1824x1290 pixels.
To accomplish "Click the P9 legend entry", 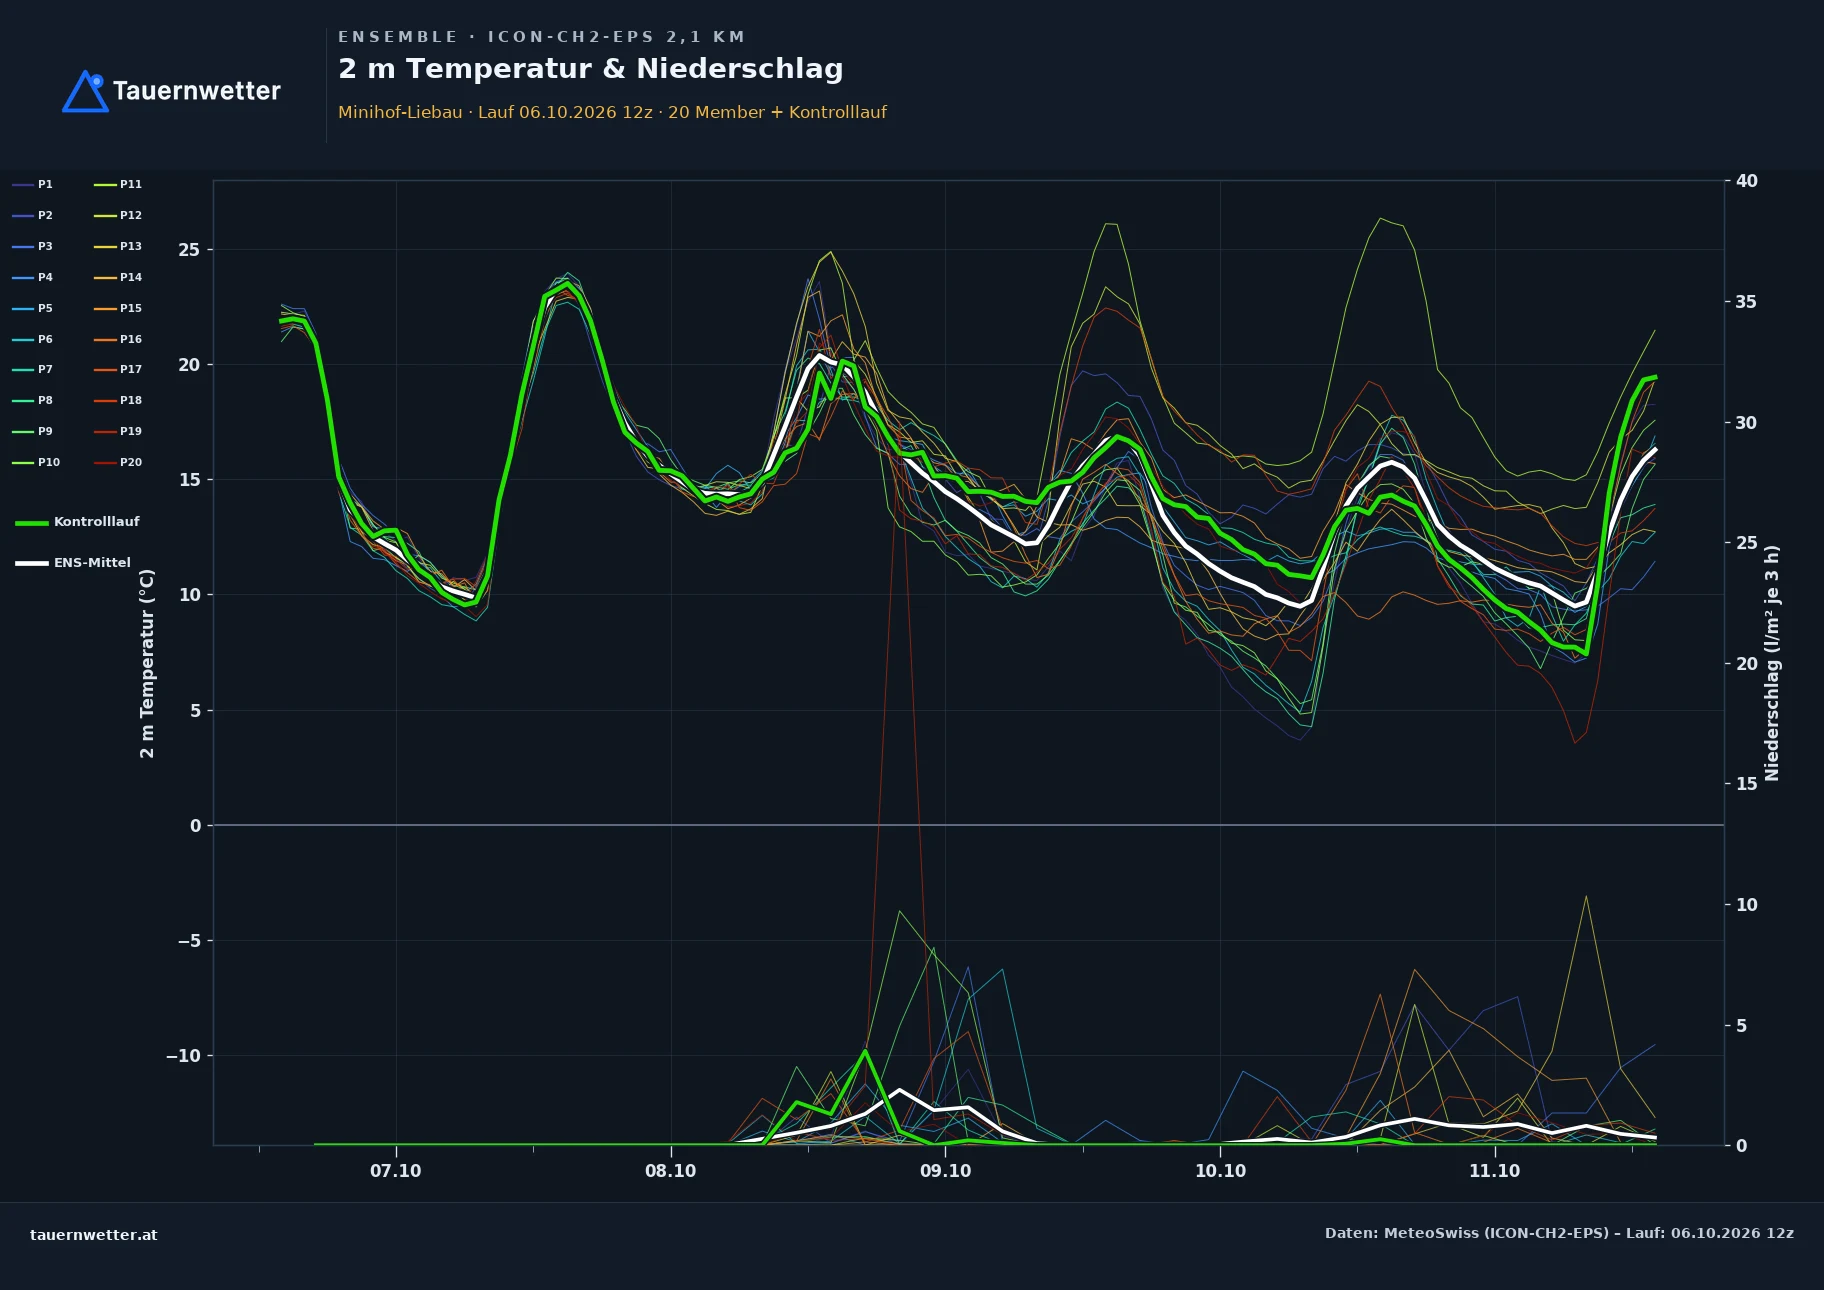I will tap(32, 431).
